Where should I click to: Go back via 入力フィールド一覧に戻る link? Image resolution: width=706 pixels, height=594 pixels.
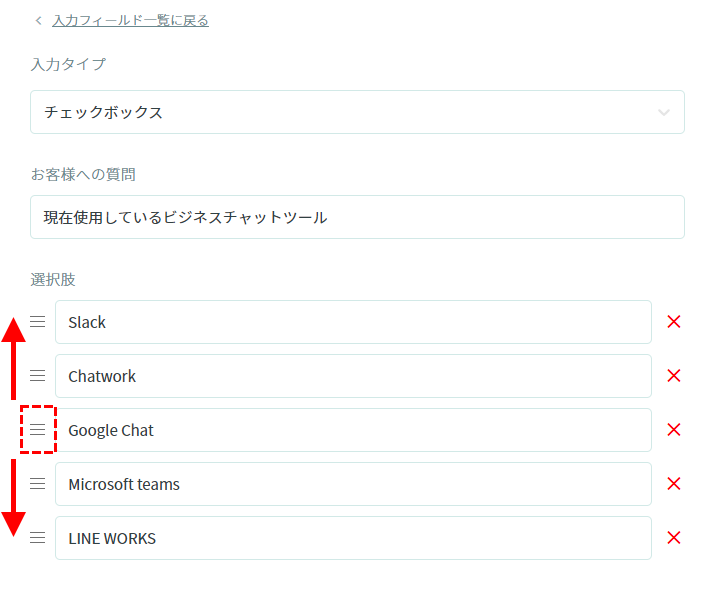pyautogui.click(x=130, y=20)
